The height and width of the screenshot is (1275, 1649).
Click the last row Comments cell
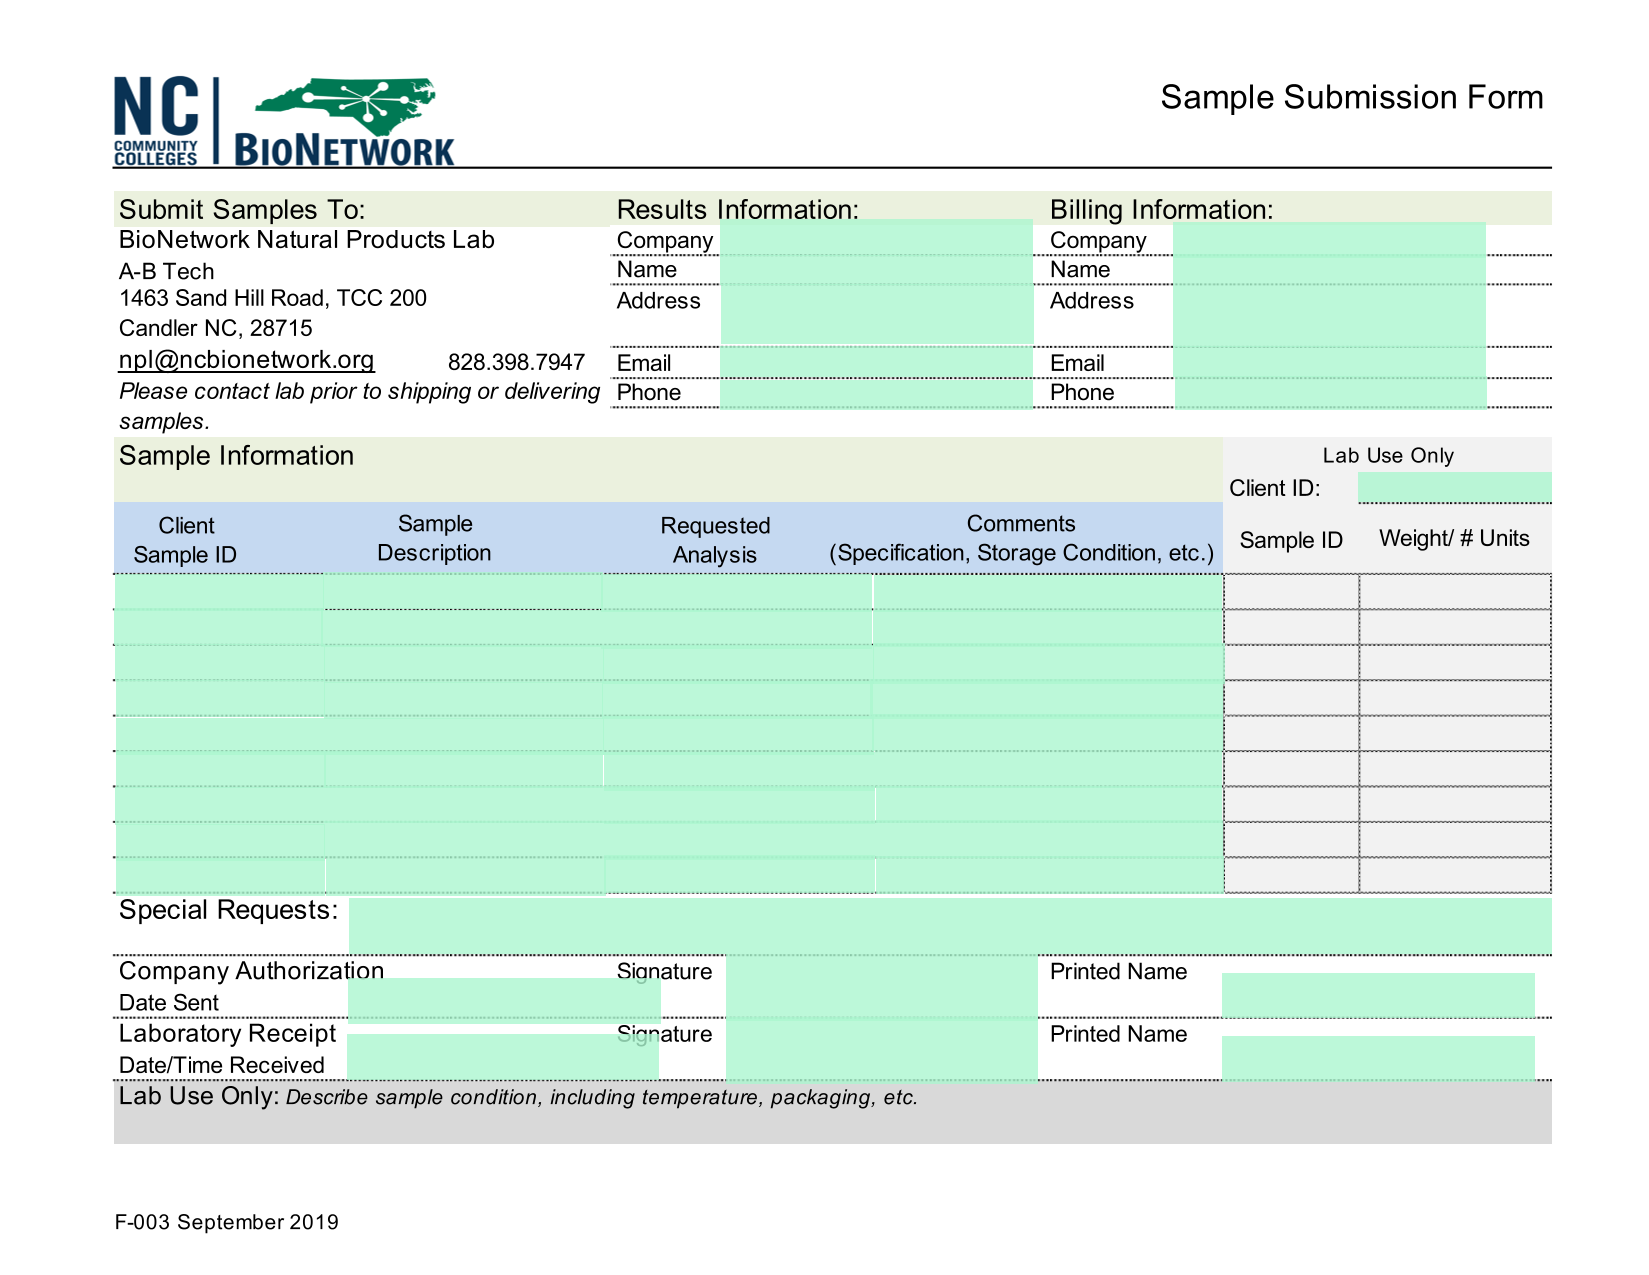tap(1049, 875)
